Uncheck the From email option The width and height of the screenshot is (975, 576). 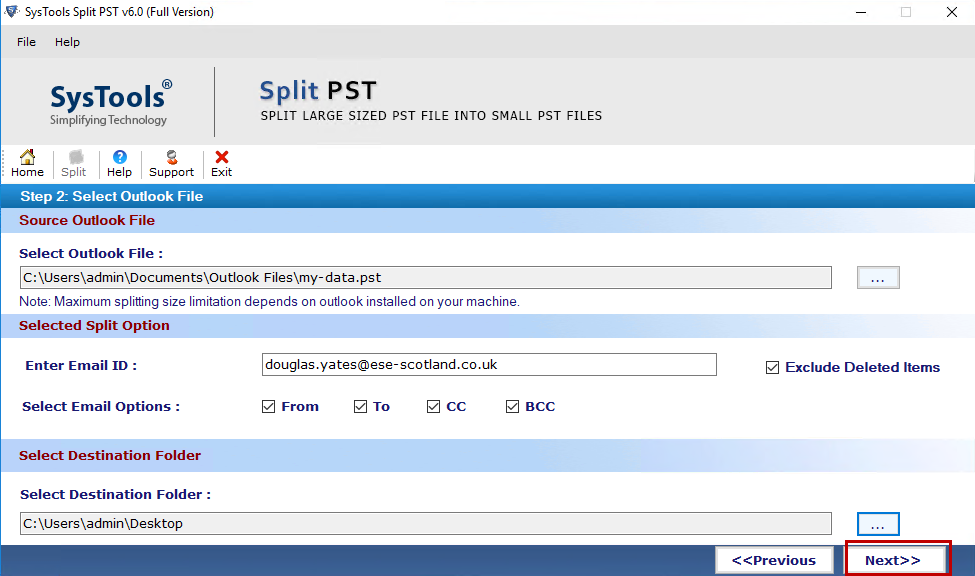click(x=269, y=407)
